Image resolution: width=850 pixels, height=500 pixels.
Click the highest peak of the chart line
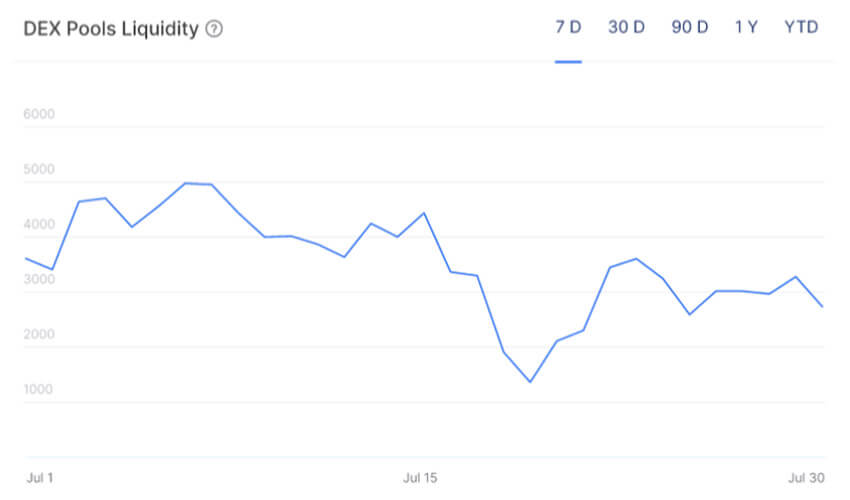(x=186, y=183)
